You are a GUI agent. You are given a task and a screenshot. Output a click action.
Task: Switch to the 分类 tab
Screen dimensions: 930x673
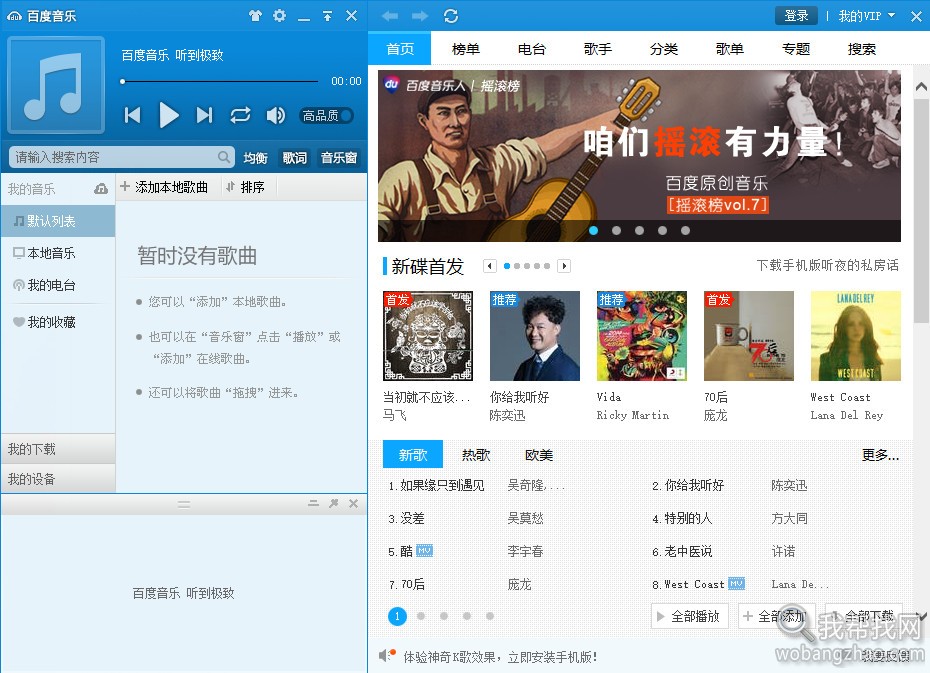(664, 49)
